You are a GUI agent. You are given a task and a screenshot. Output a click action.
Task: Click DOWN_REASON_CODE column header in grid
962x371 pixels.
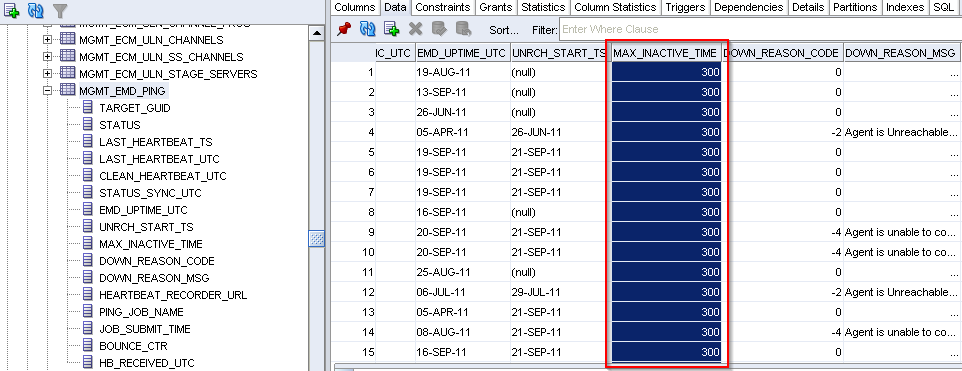782,53
